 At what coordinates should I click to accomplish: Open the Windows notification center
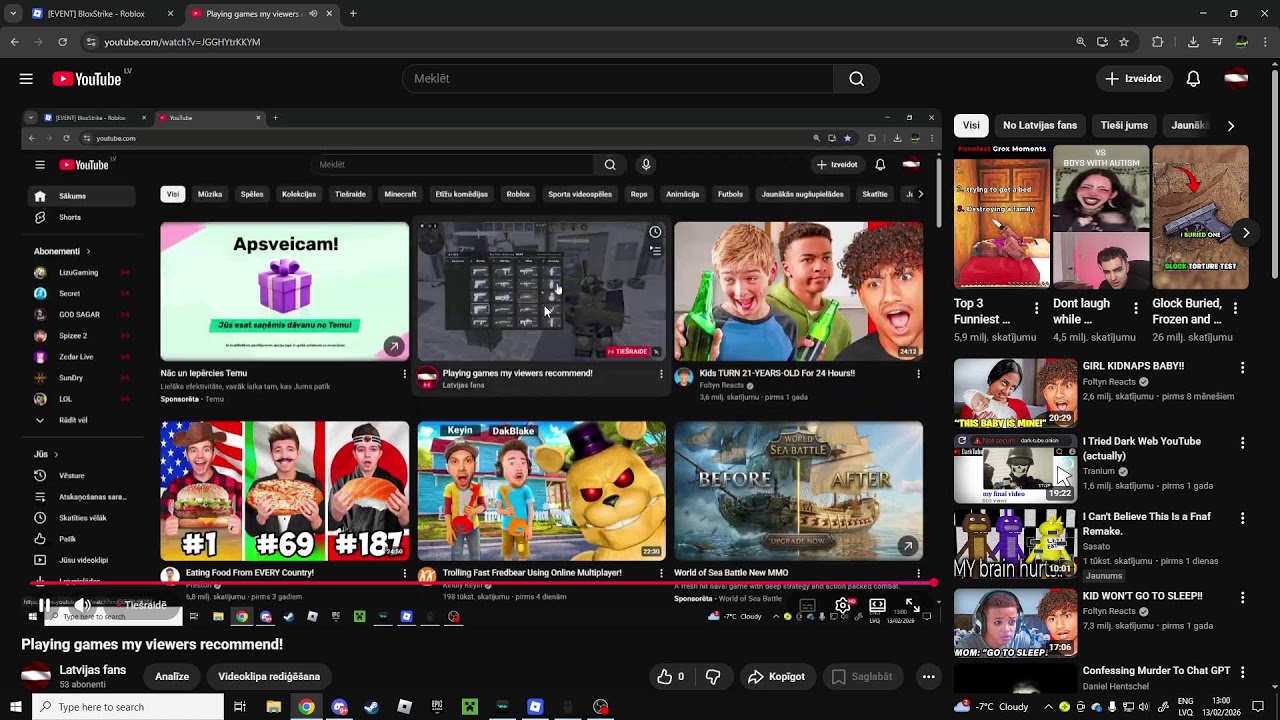[1258, 707]
